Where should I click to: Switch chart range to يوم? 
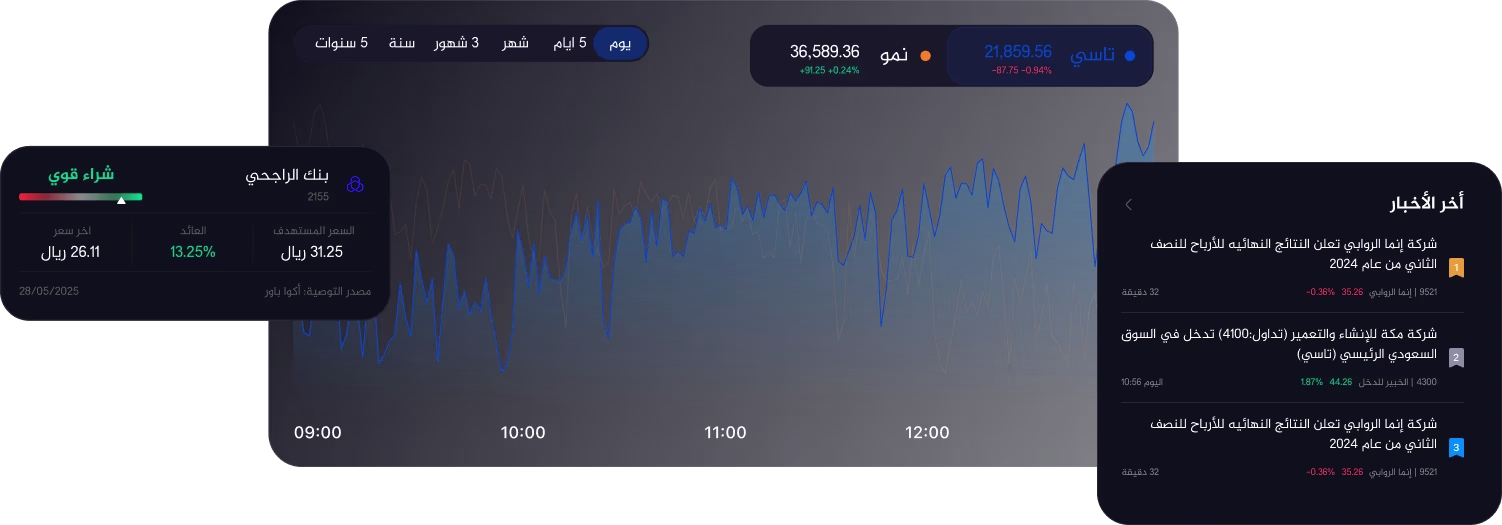coord(620,43)
